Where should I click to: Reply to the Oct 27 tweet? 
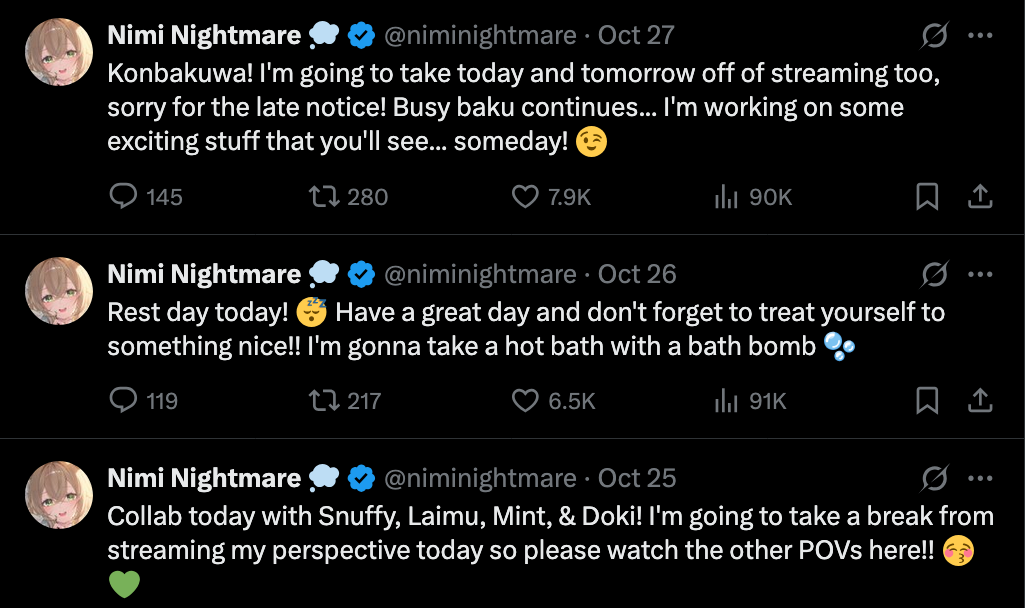click(x=123, y=197)
